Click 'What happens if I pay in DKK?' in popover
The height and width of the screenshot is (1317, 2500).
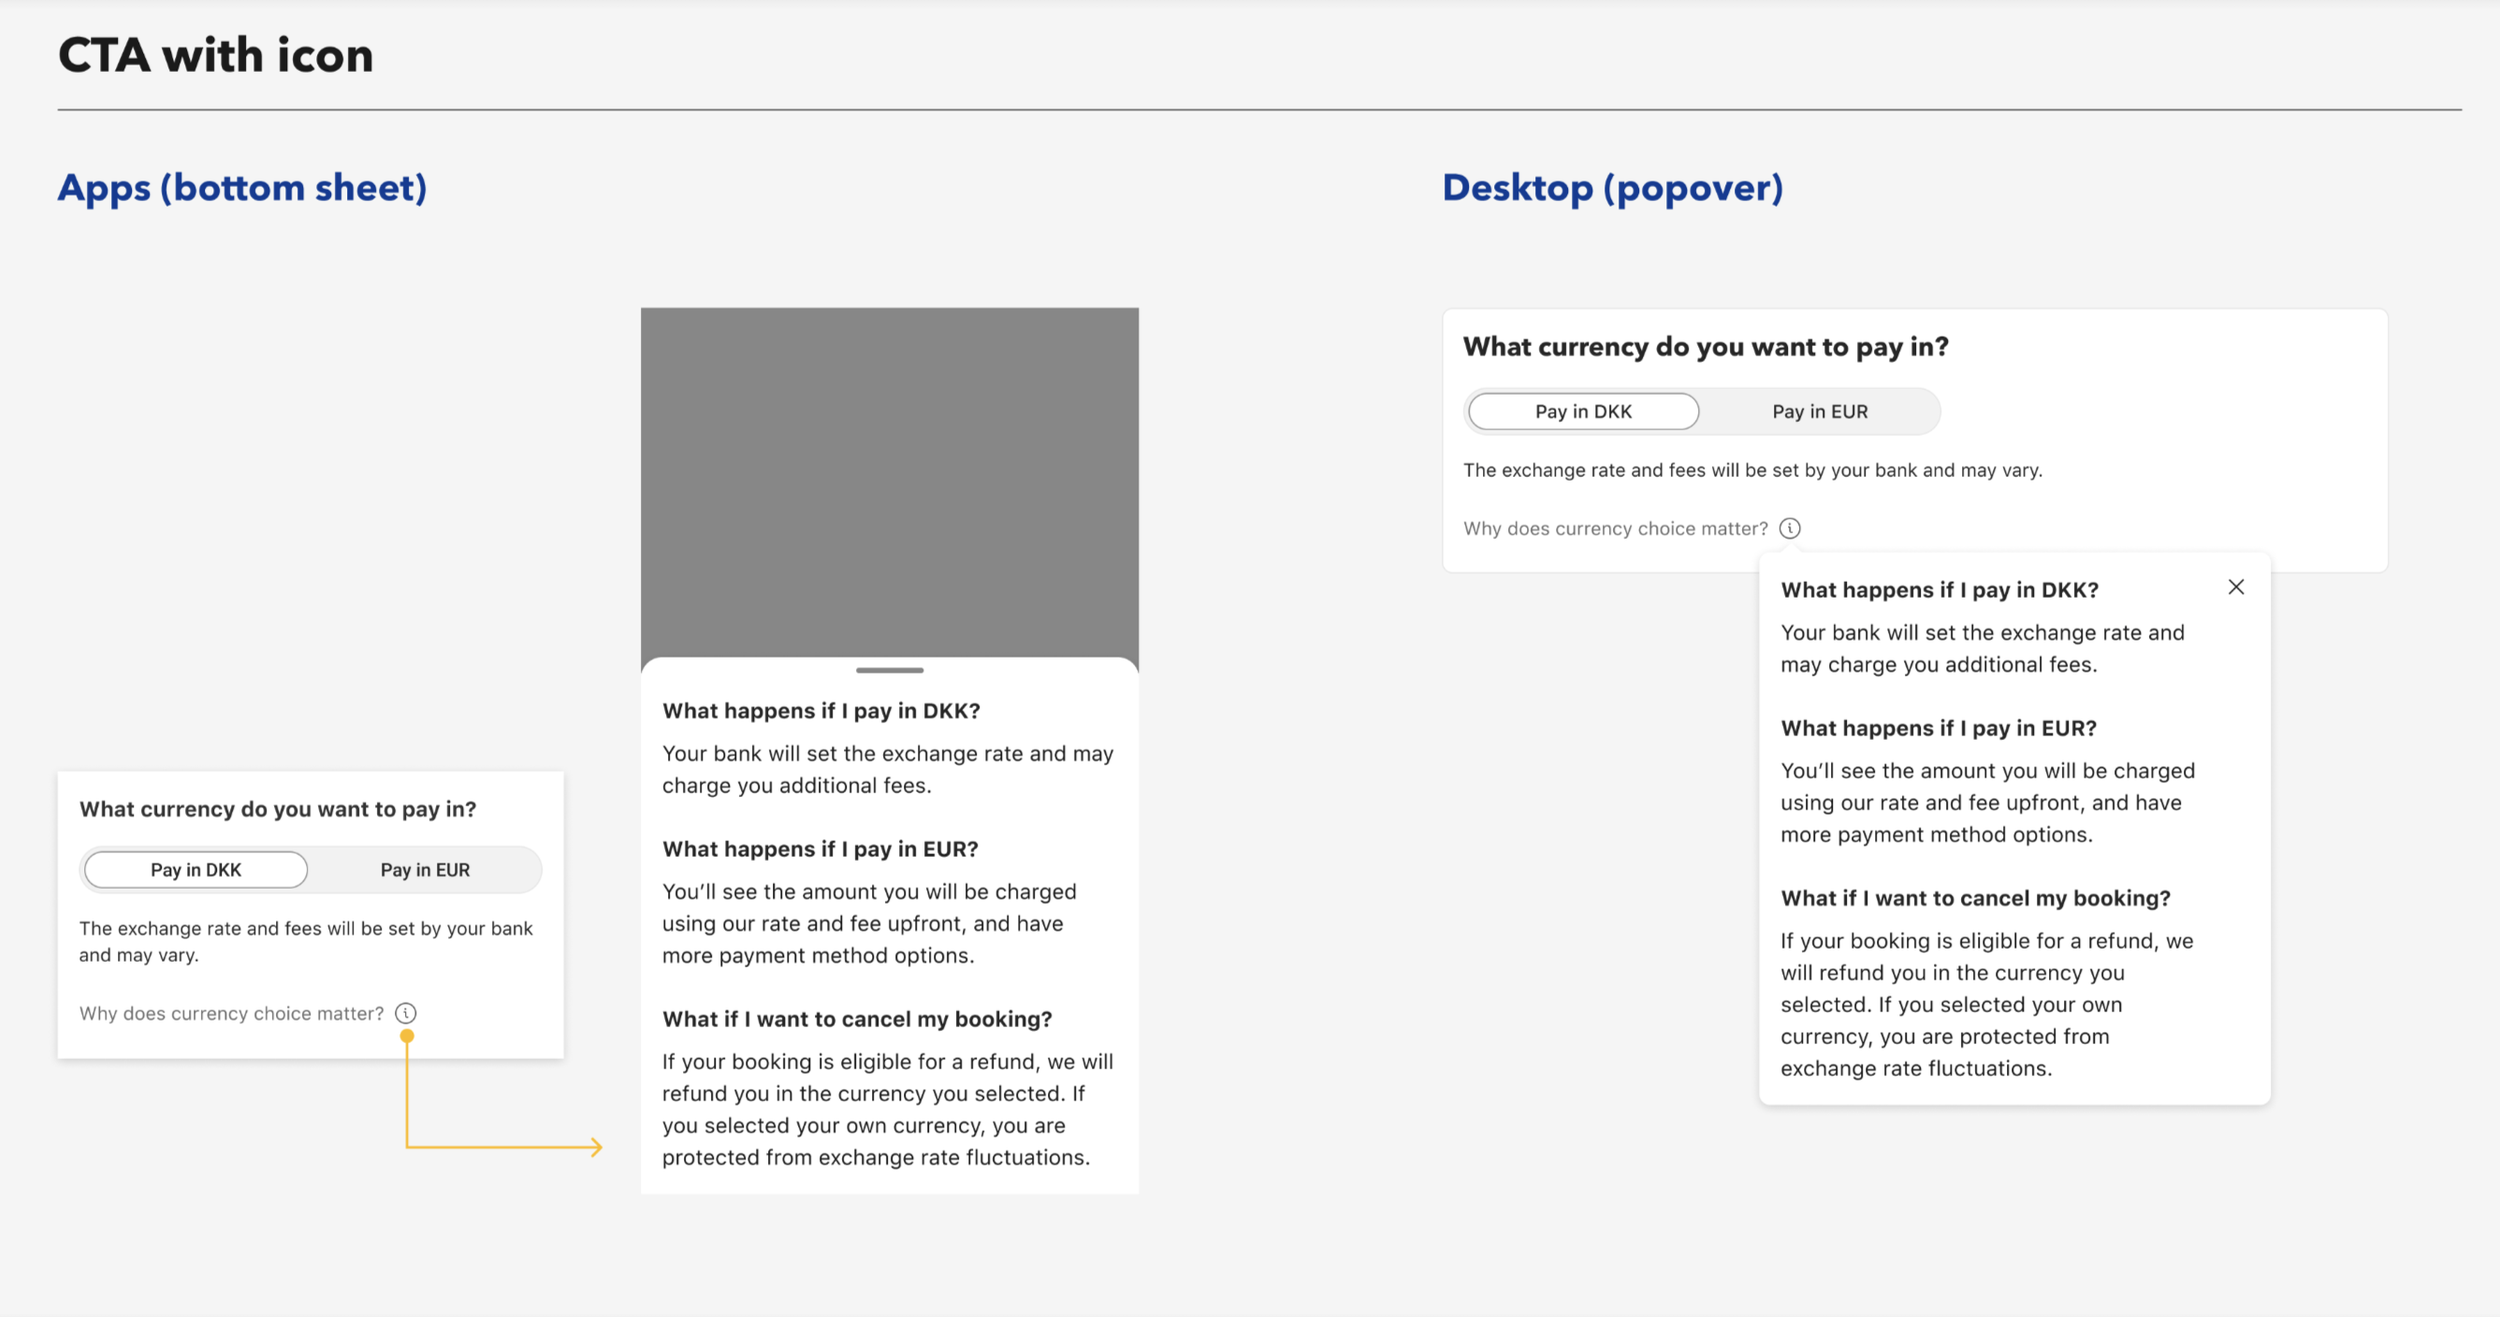click(1939, 590)
